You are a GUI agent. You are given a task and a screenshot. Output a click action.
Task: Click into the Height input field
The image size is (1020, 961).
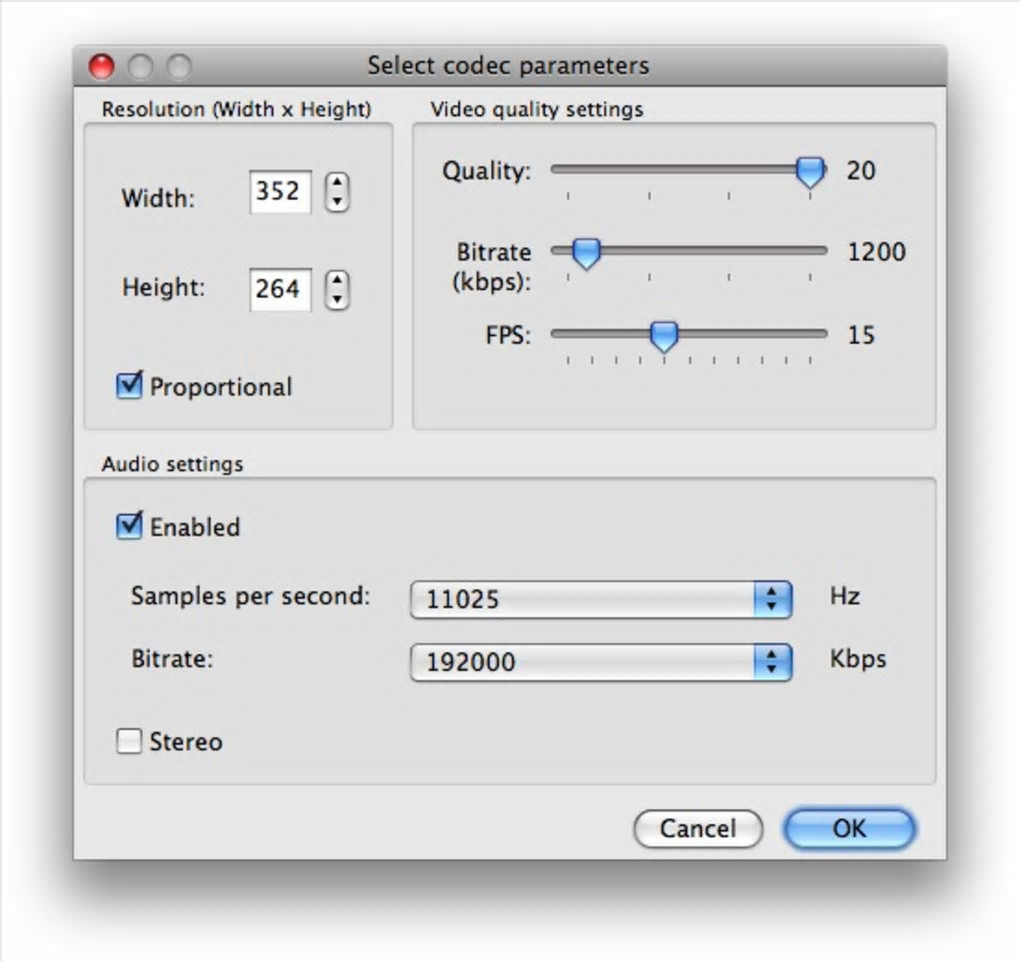(279, 289)
